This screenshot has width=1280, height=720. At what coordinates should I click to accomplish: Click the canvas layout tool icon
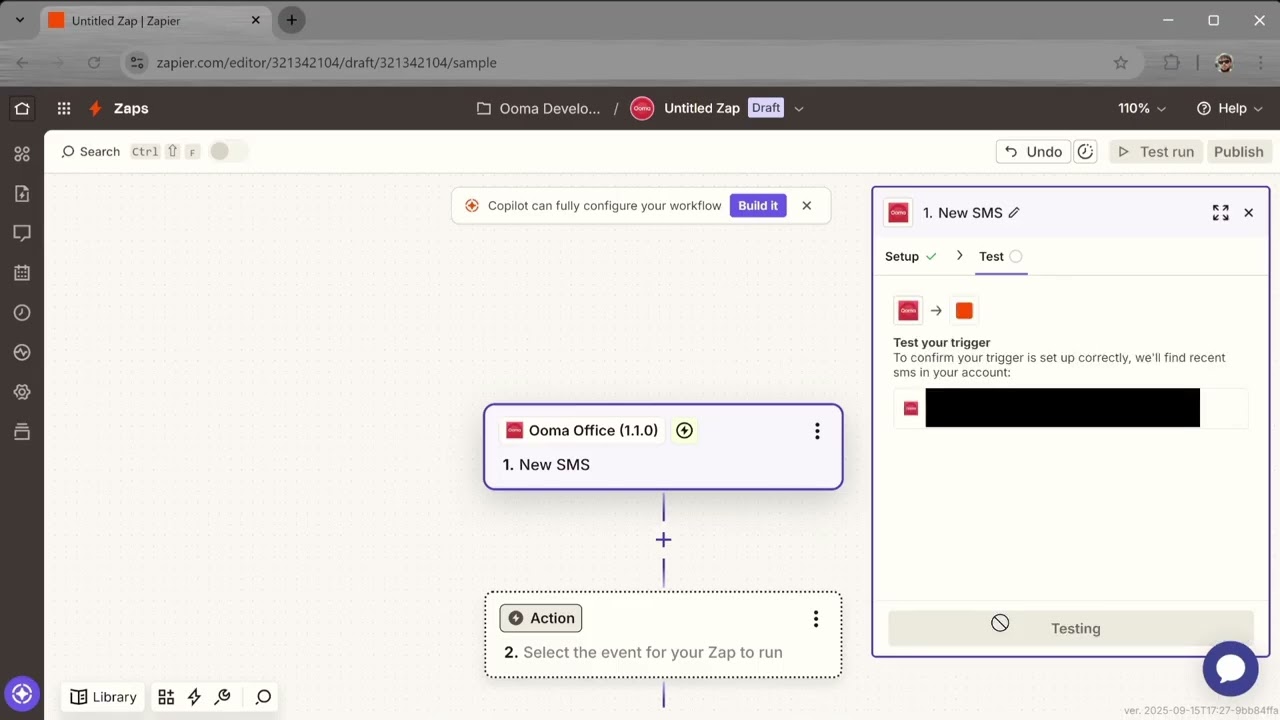pyautogui.click(x=166, y=697)
